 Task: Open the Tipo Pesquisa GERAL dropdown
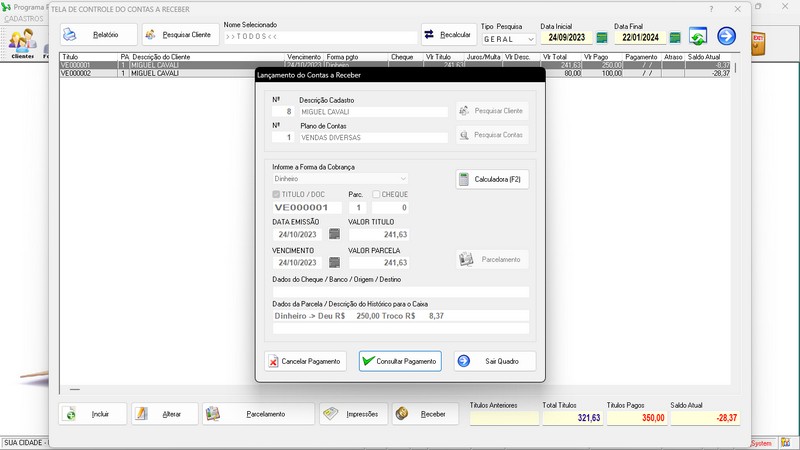click(x=508, y=39)
